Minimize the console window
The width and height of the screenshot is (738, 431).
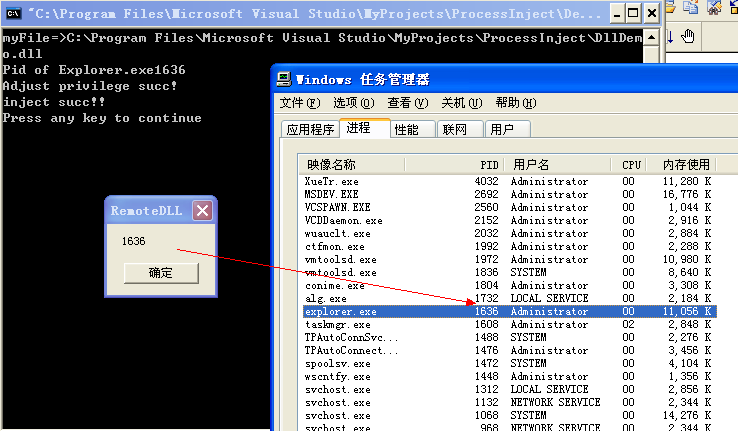(617, 13)
